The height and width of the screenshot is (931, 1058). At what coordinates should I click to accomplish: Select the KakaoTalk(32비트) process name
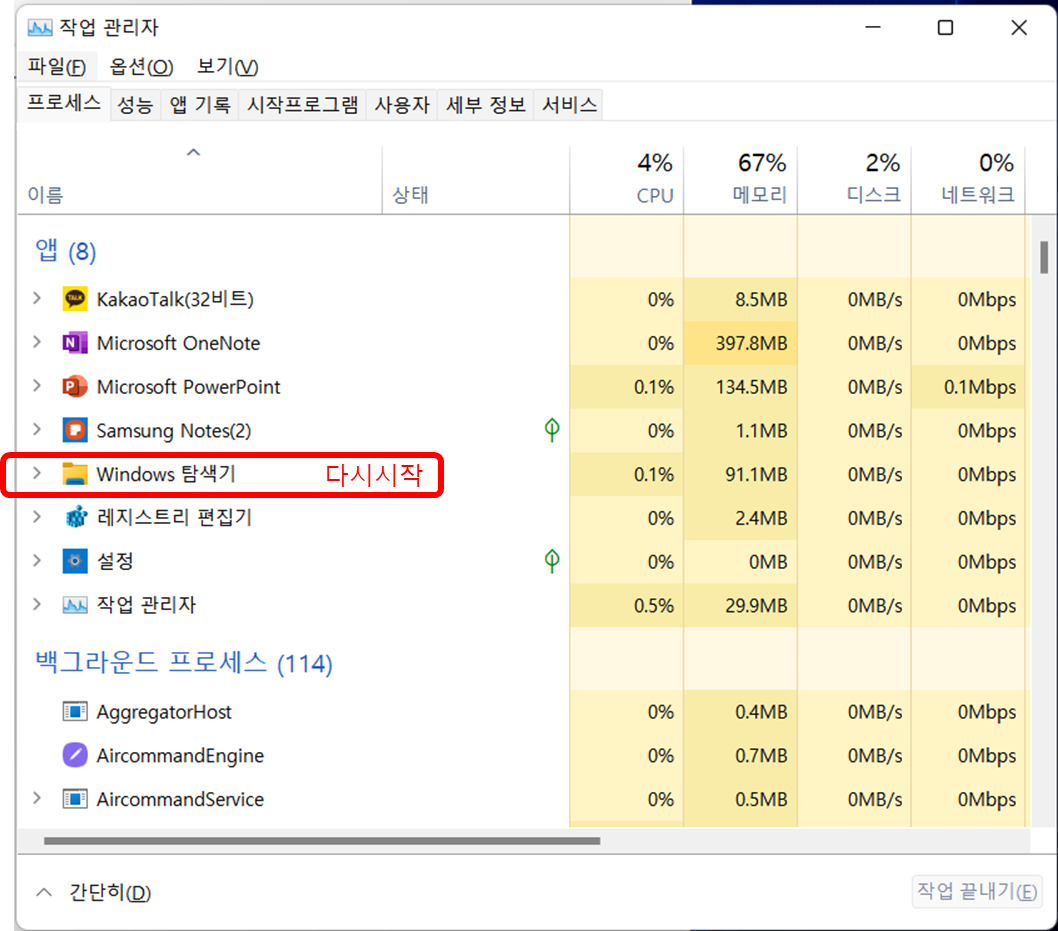click(x=175, y=299)
